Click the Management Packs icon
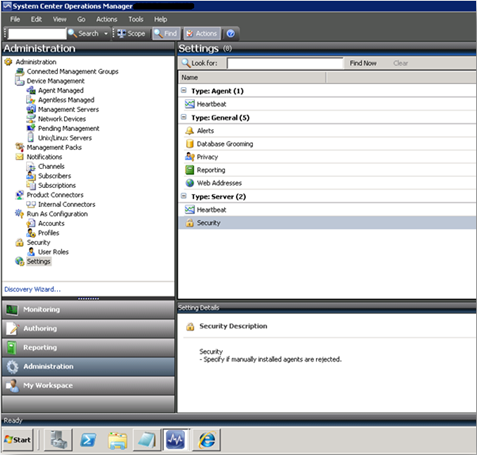The width and height of the screenshot is (477, 455). 20,147
